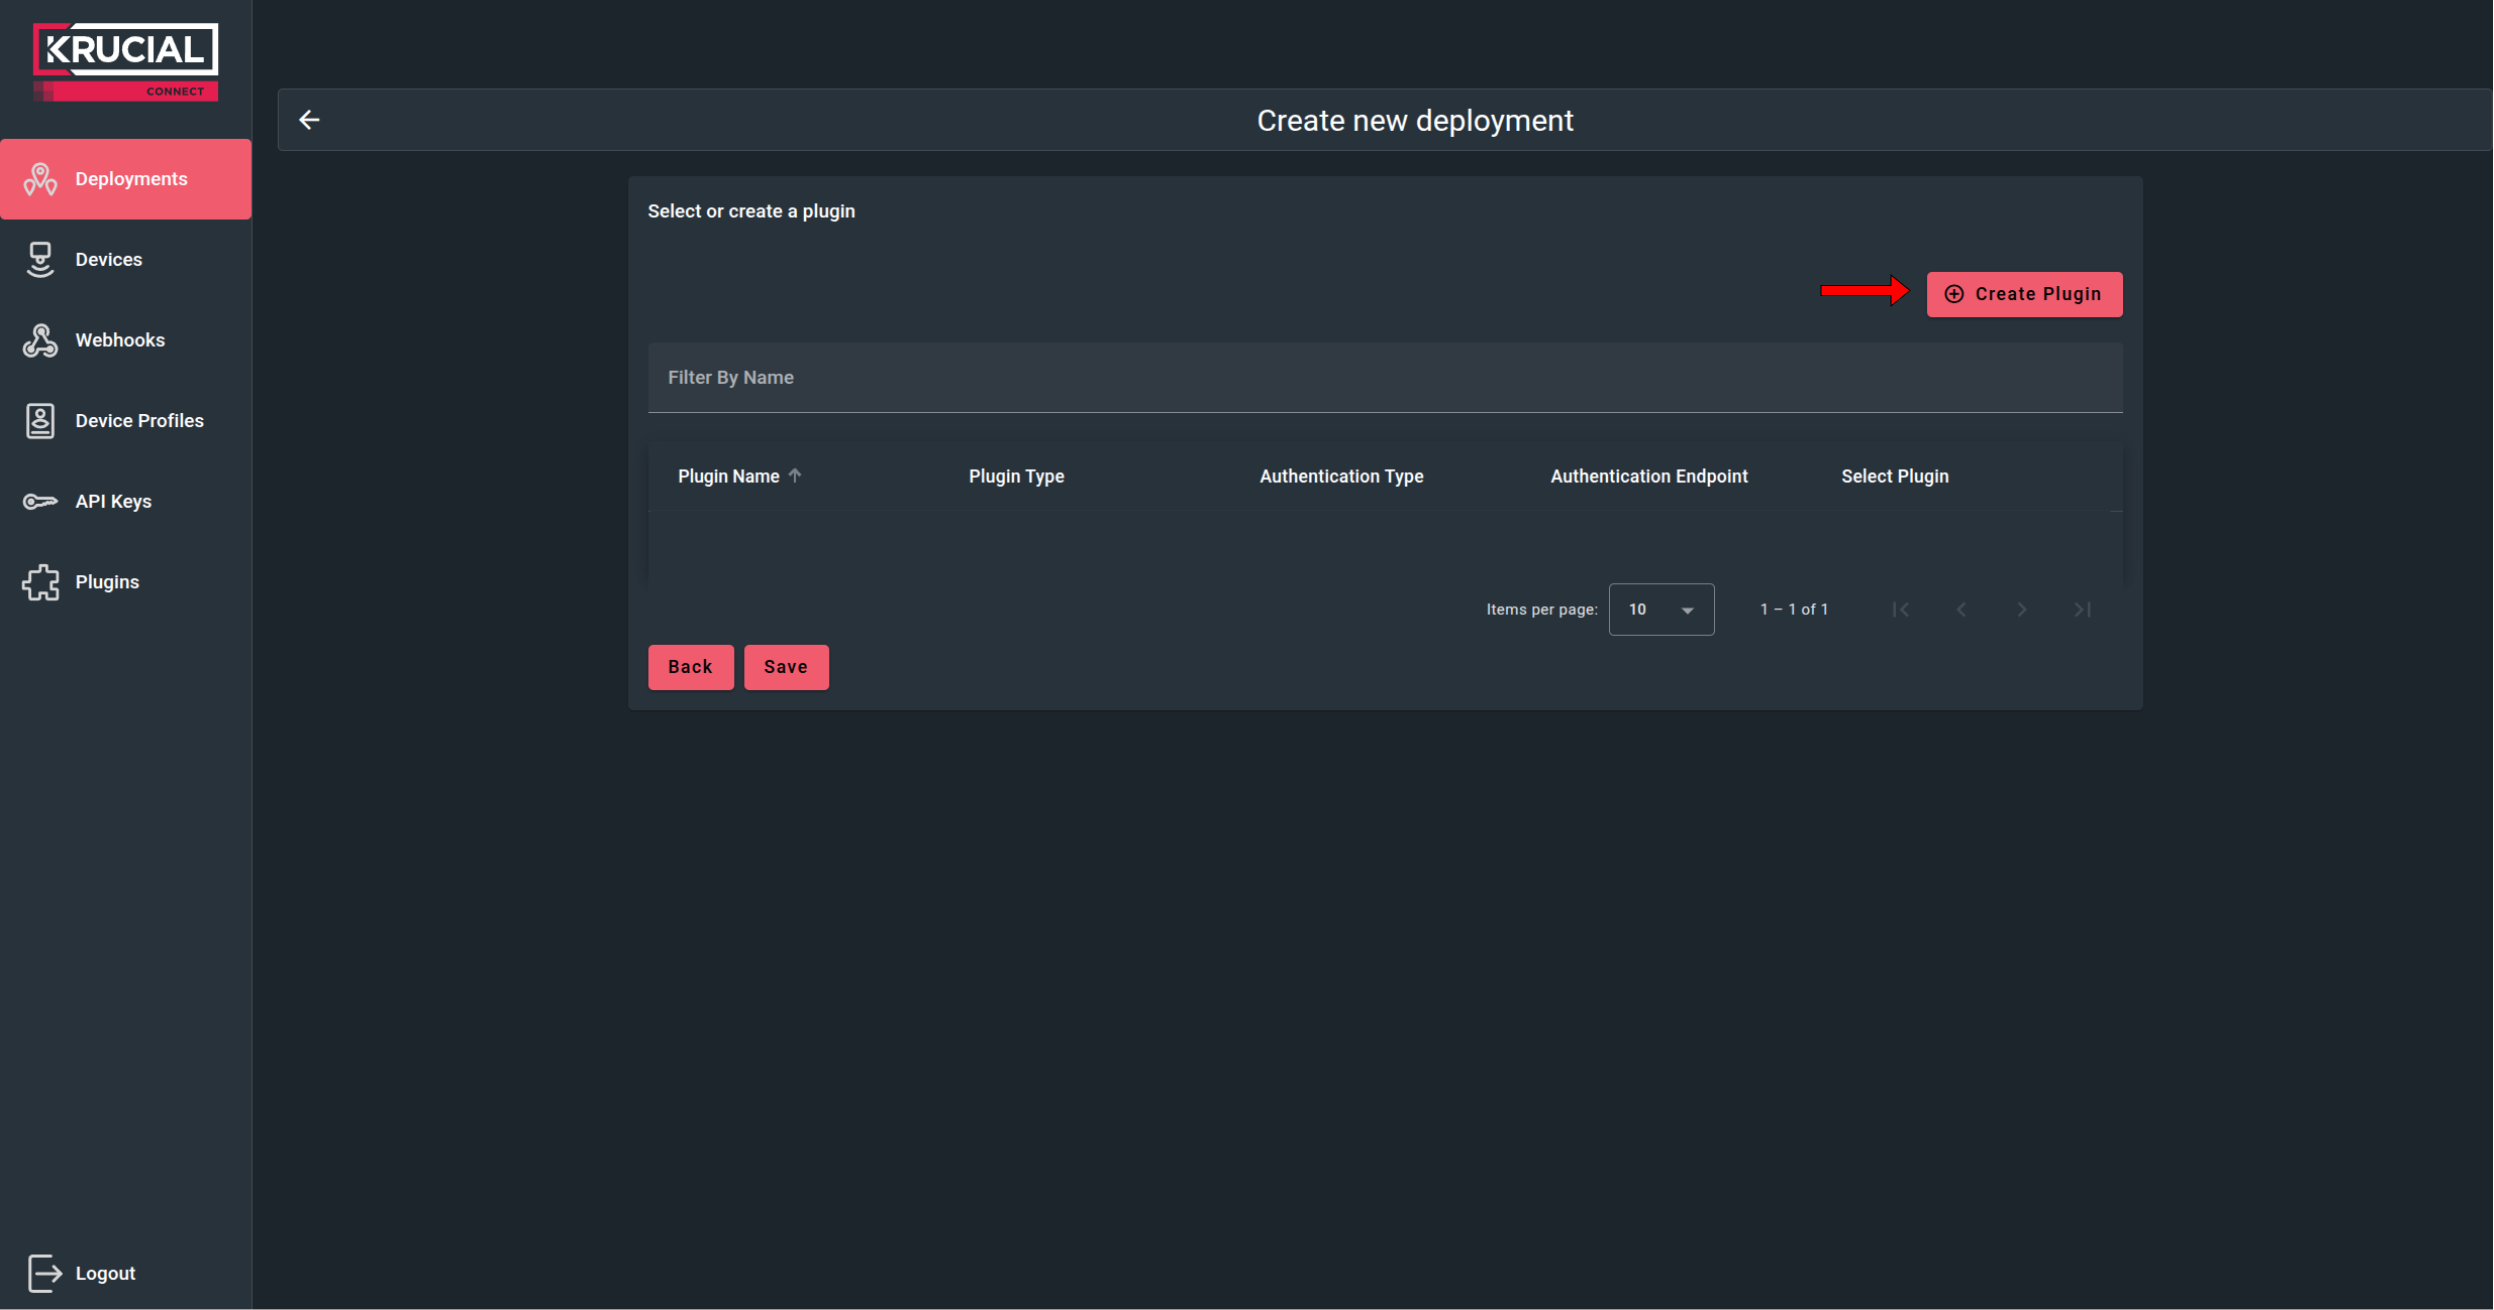2494x1310 pixels.
Task: Click the Logout door icon at bottom
Action: click(x=45, y=1272)
